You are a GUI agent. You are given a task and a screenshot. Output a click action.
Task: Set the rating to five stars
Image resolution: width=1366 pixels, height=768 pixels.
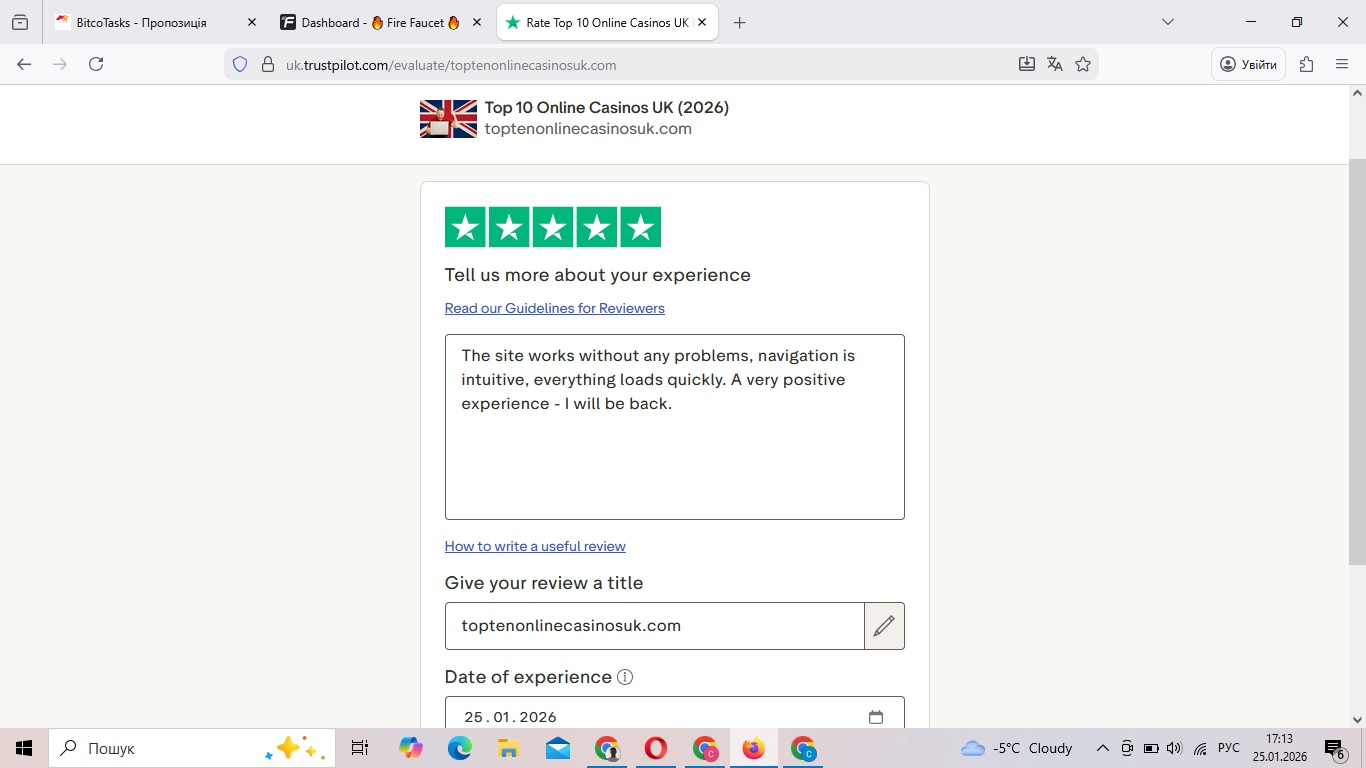(x=641, y=227)
